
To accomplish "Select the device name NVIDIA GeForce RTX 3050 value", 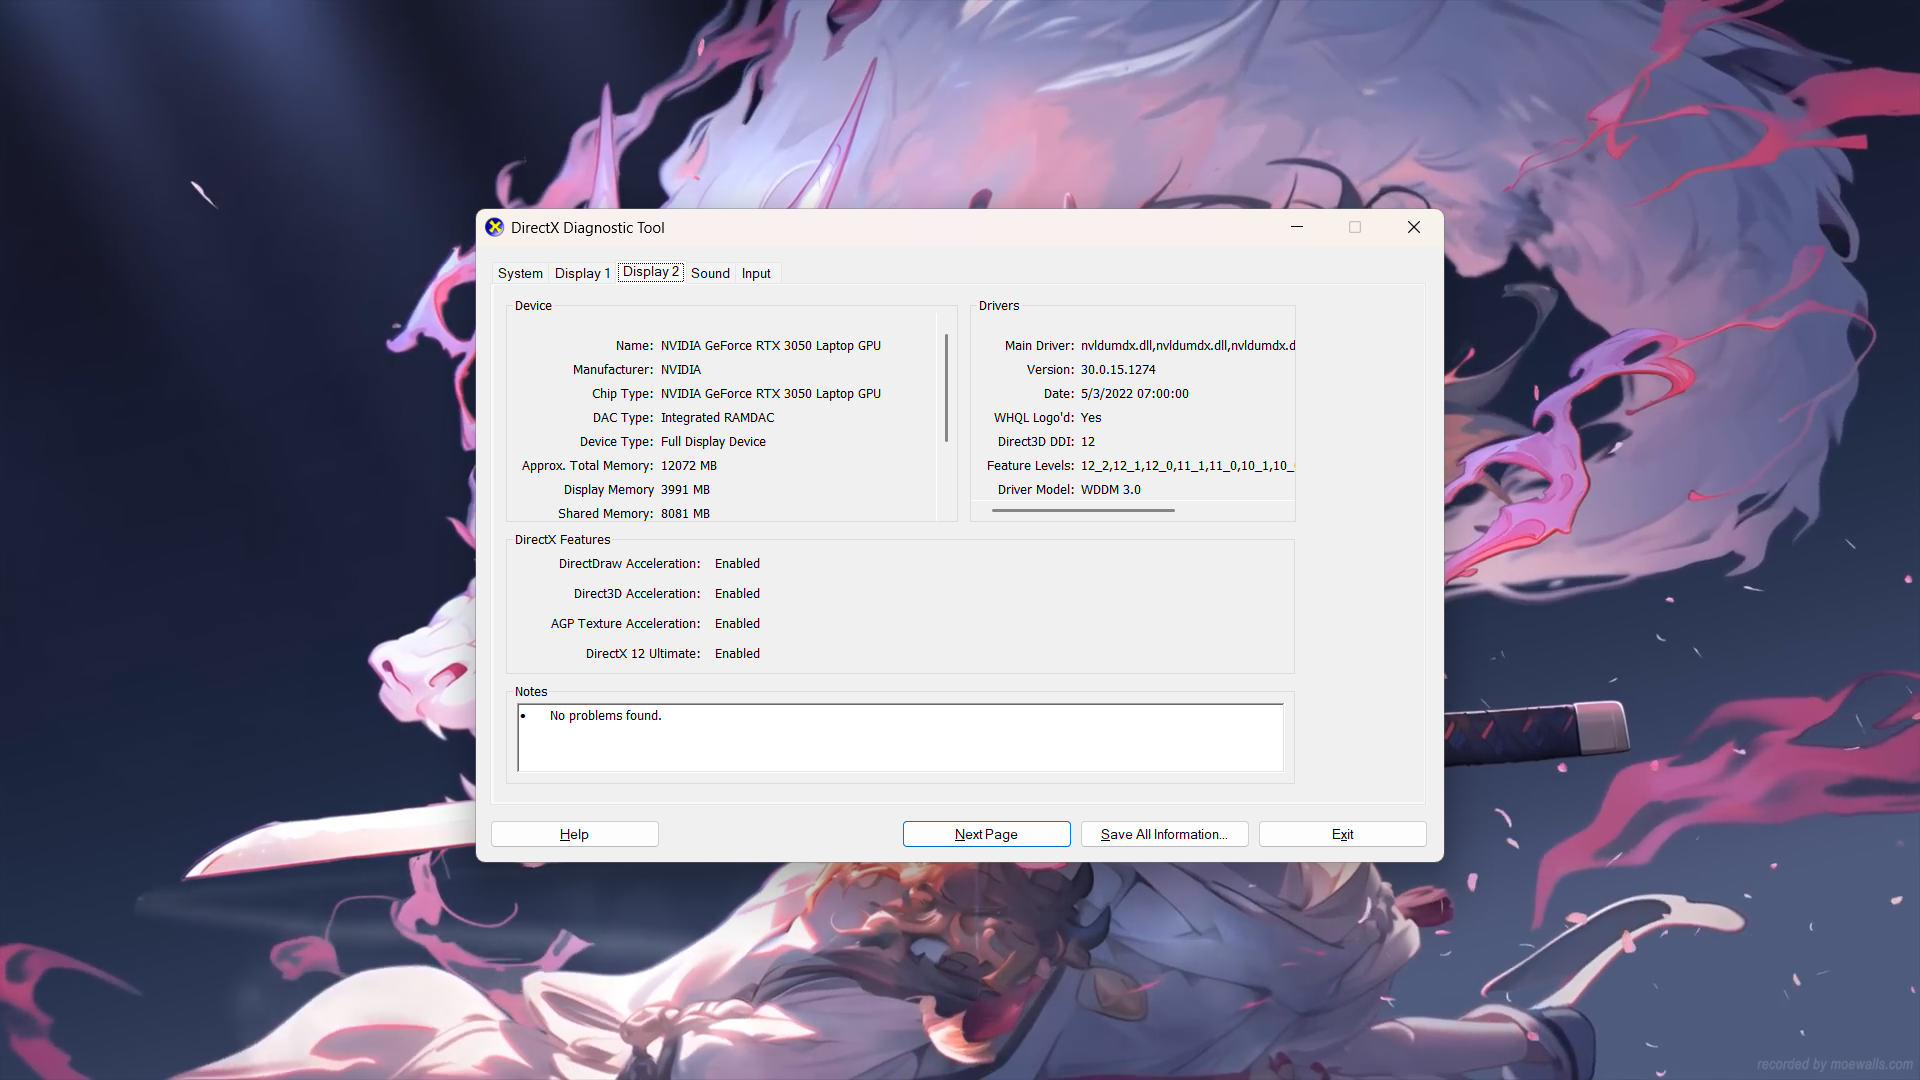I will [x=770, y=346].
